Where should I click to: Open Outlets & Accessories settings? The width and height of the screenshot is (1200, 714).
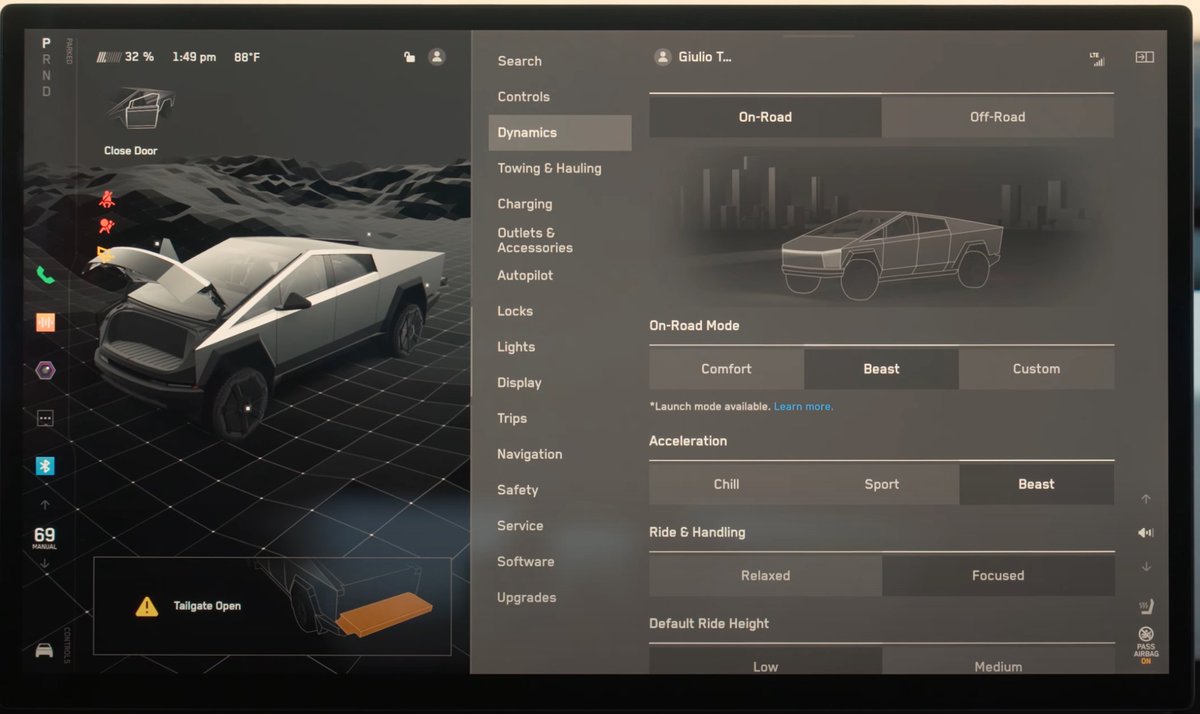click(x=535, y=240)
